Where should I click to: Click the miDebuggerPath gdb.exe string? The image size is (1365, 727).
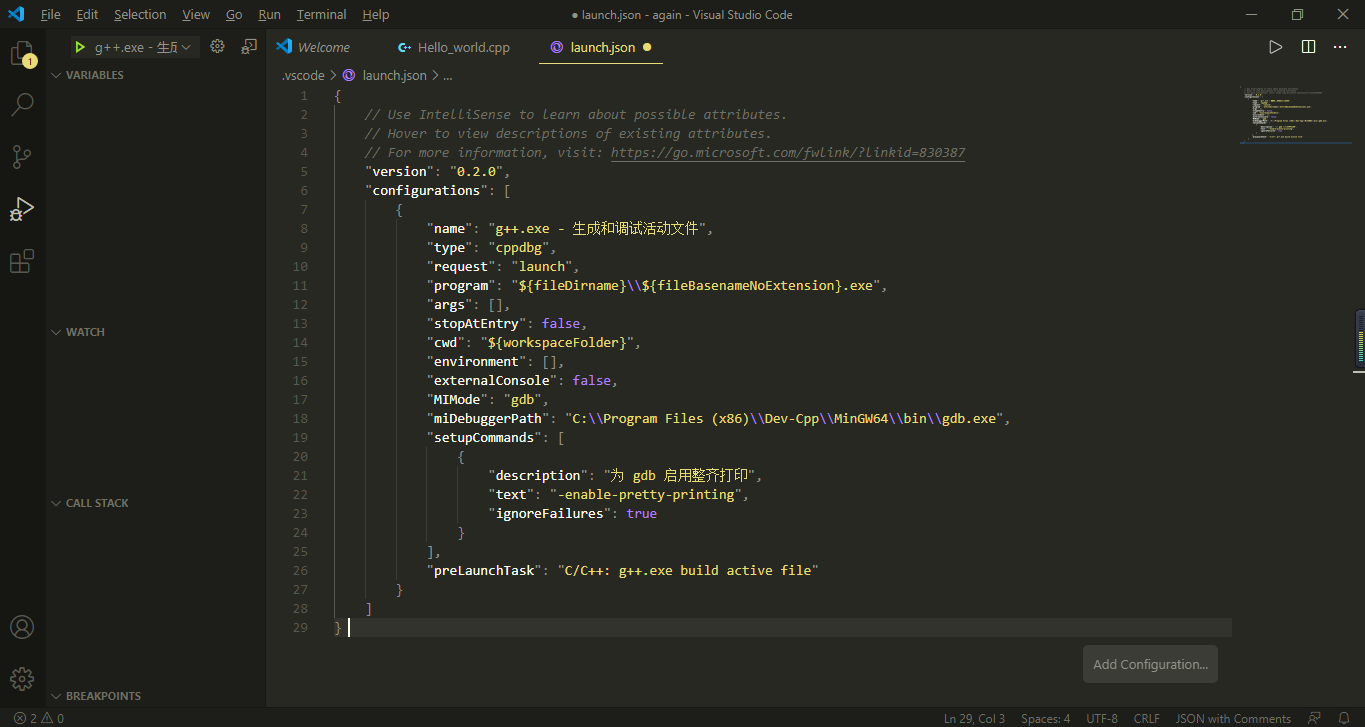(x=785, y=418)
